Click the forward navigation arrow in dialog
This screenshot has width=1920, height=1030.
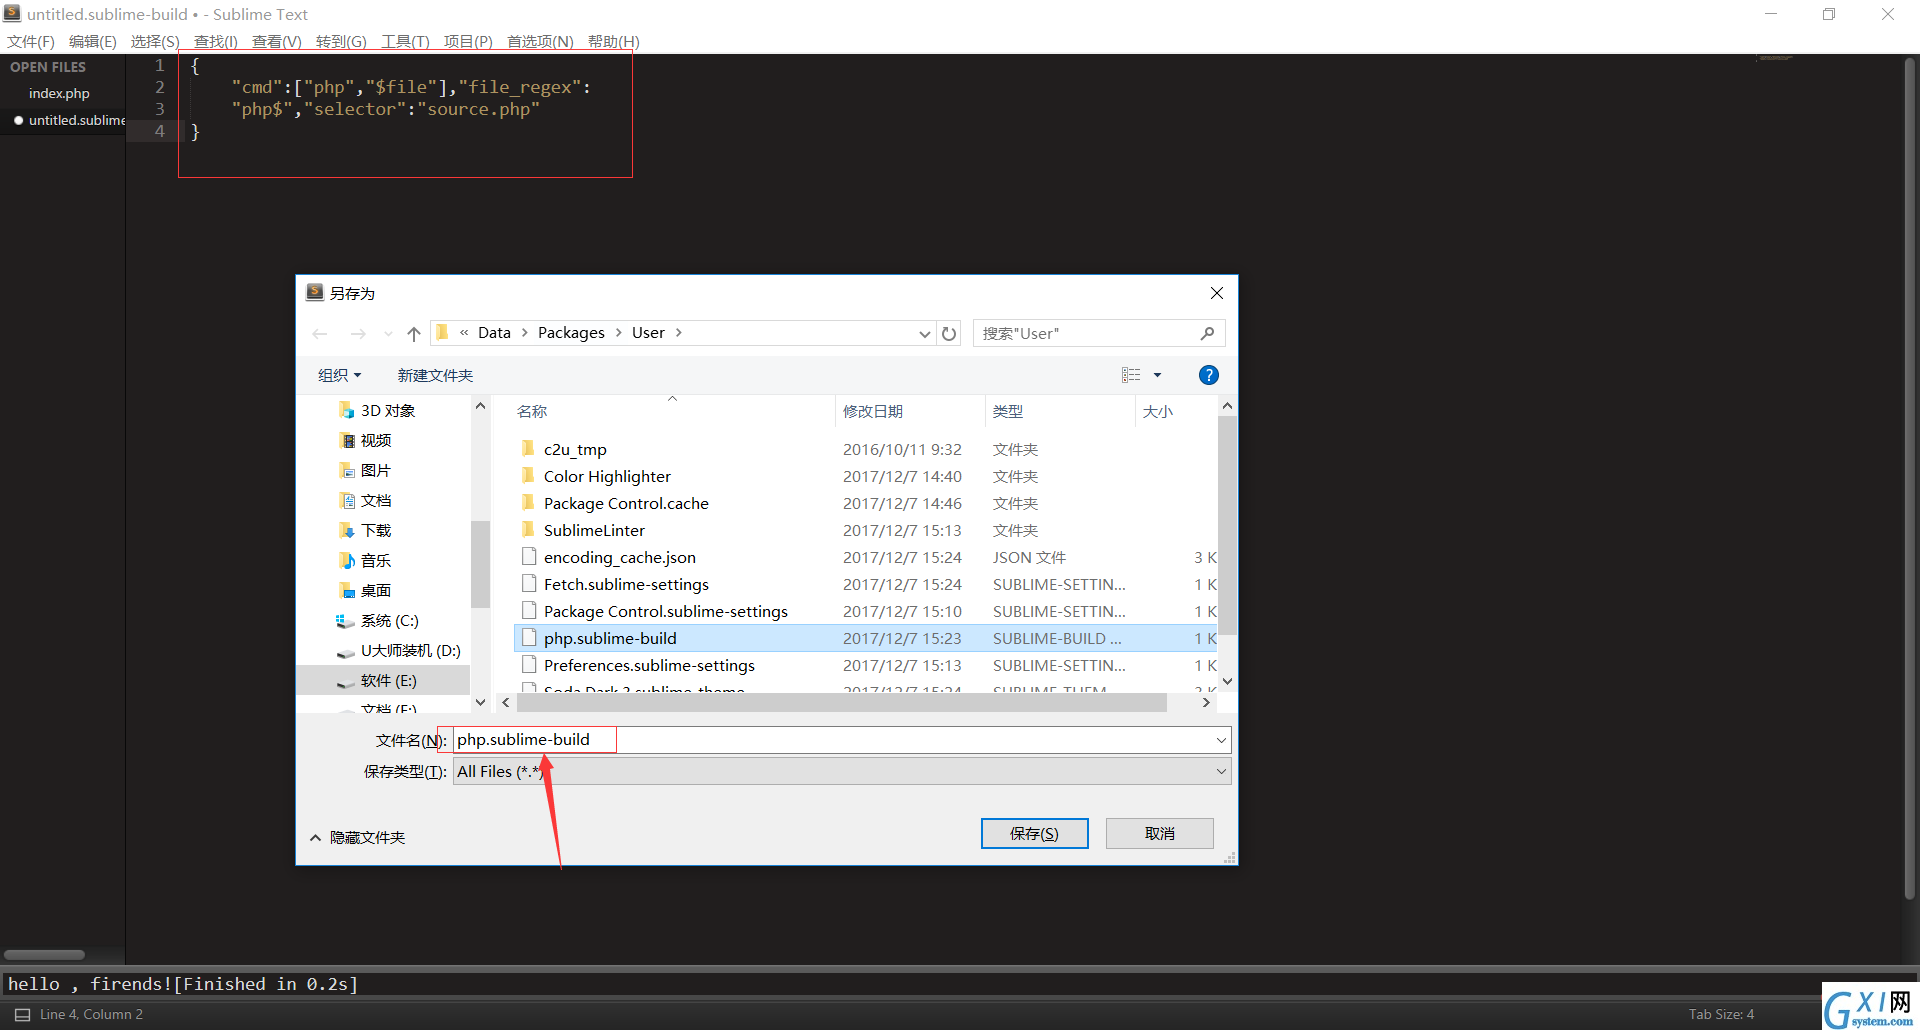point(358,334)
